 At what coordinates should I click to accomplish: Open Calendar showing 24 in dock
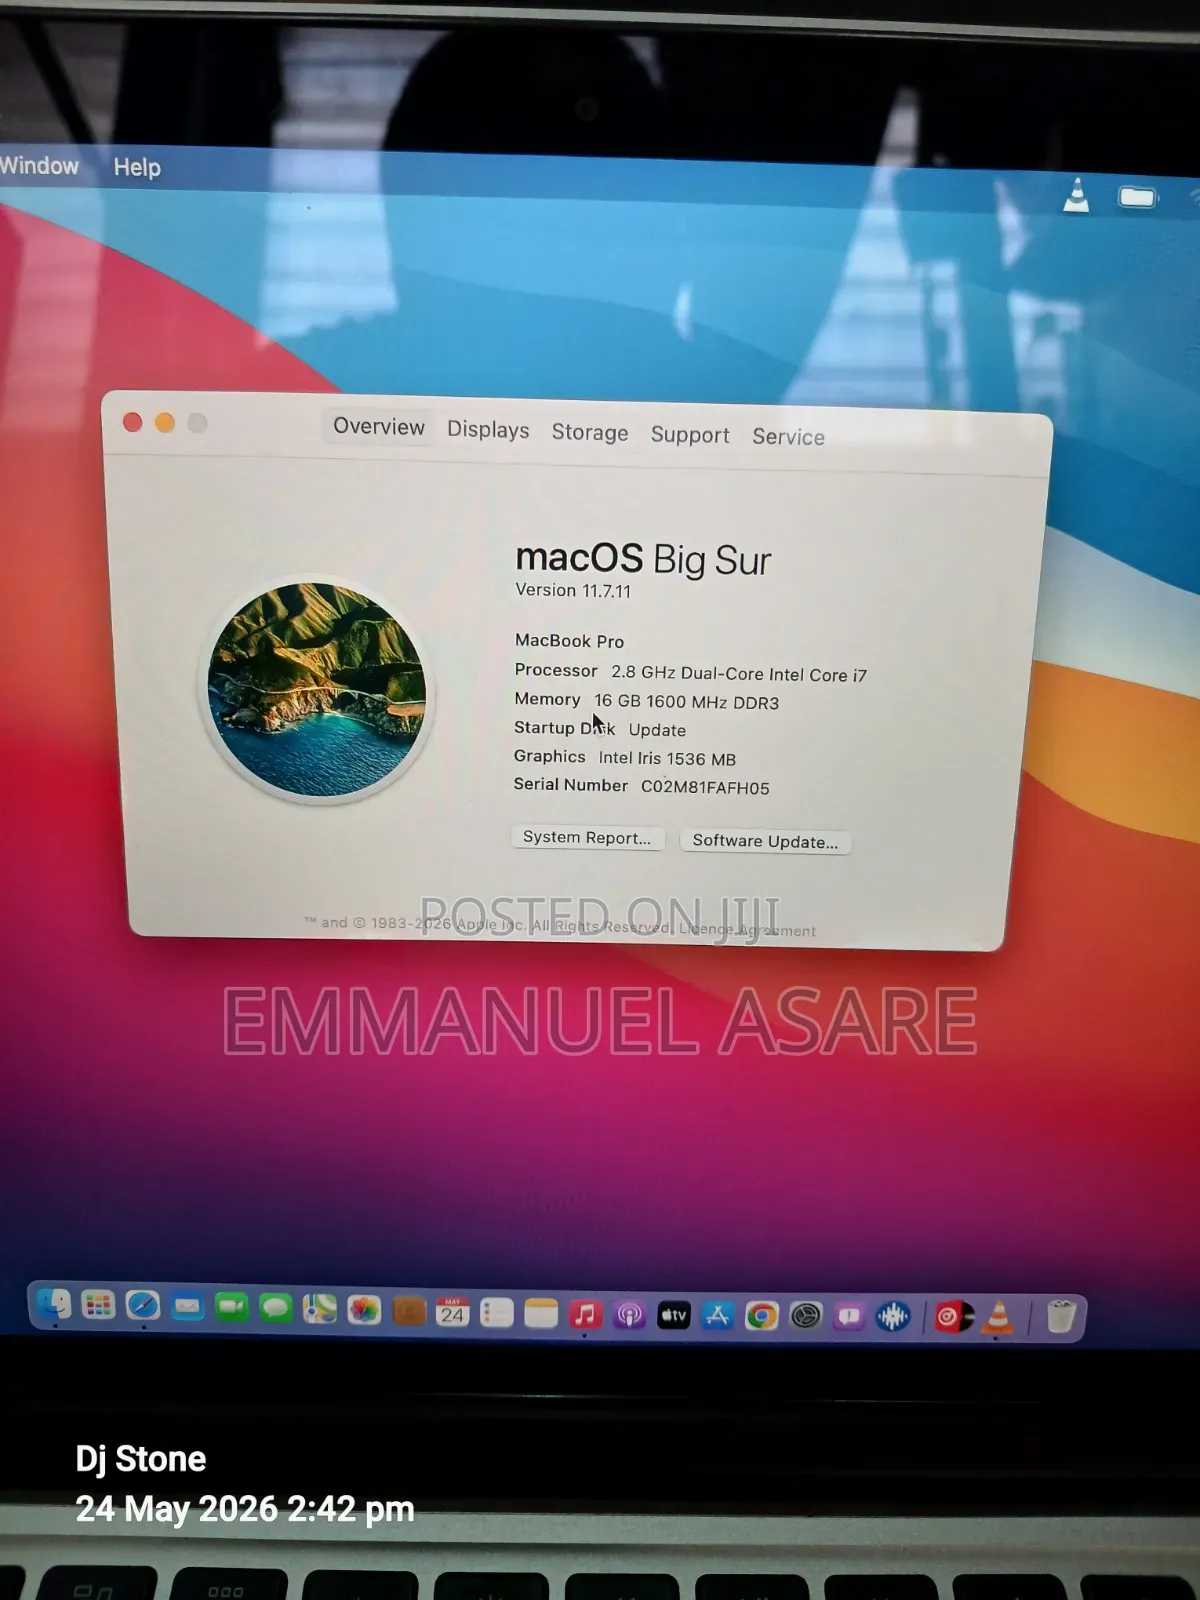pos(452,1312)
